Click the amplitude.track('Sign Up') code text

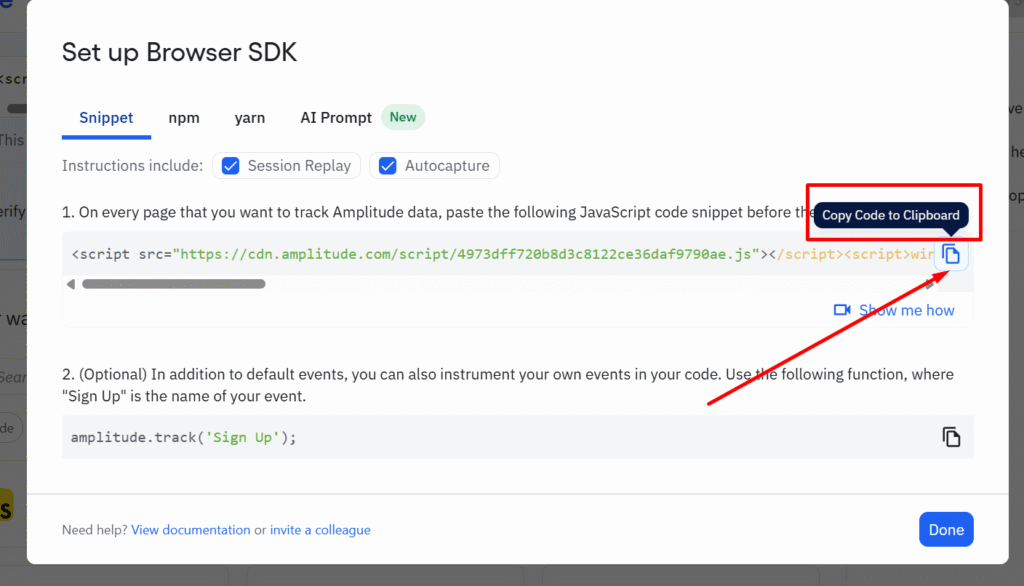click(x=184, y=438)
